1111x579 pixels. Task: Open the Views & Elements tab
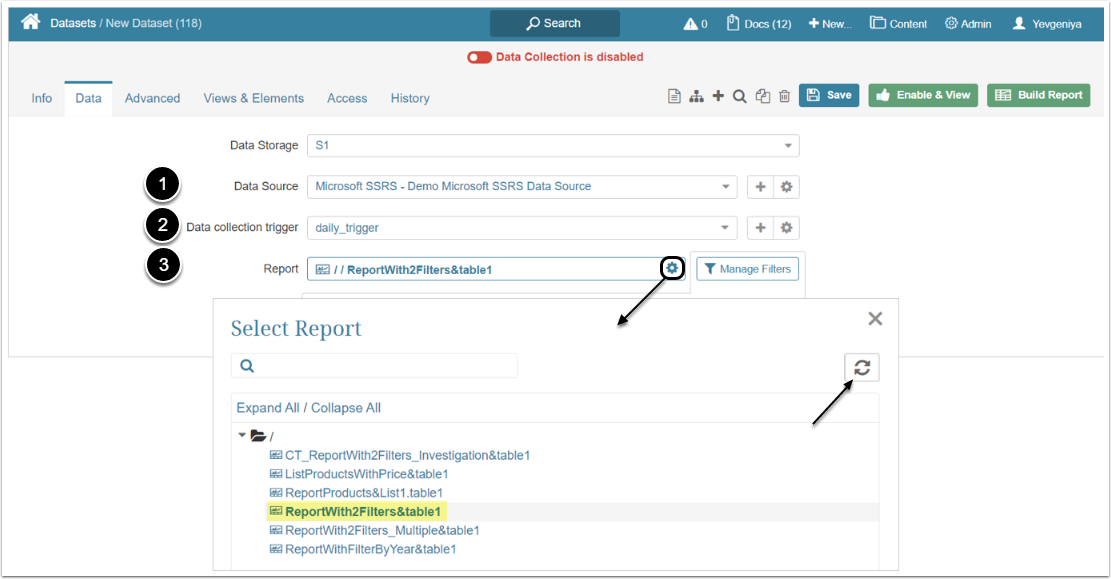[x=254, y=99]
